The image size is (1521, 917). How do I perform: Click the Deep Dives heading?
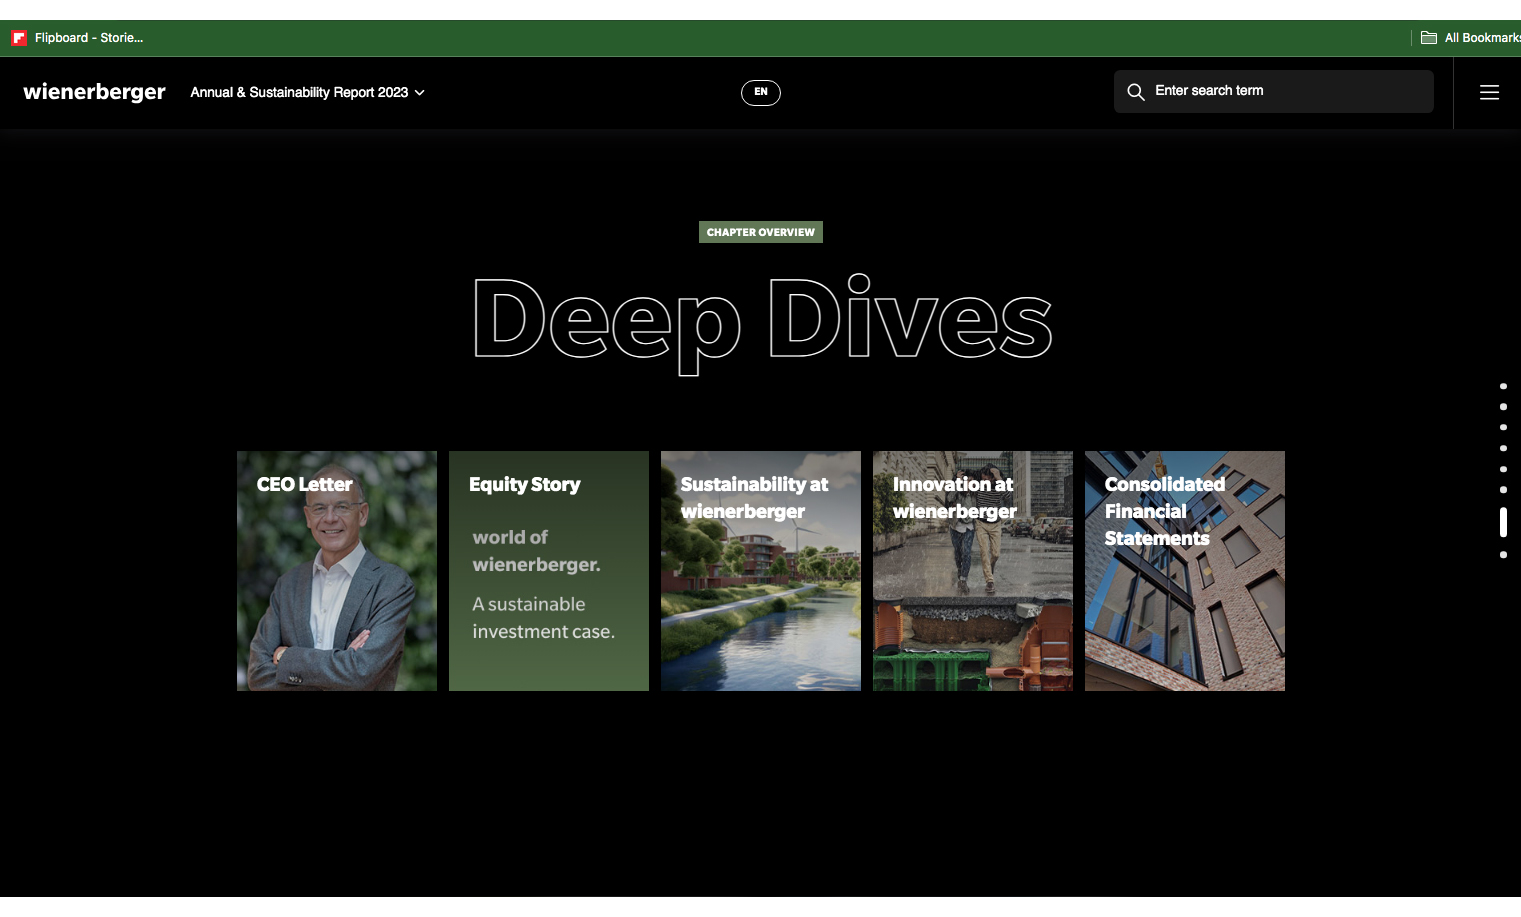[x=762, y=323]
